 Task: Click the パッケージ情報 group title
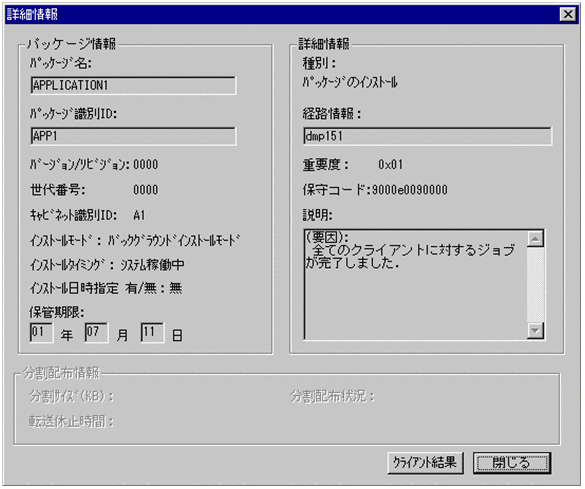tap(72, 44)
